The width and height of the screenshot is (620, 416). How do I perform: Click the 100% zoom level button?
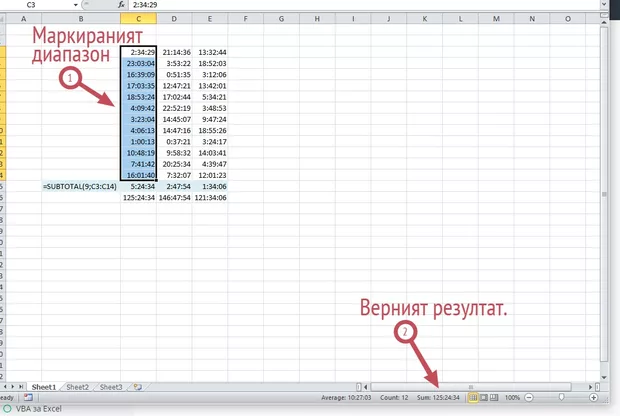point(512,397)
